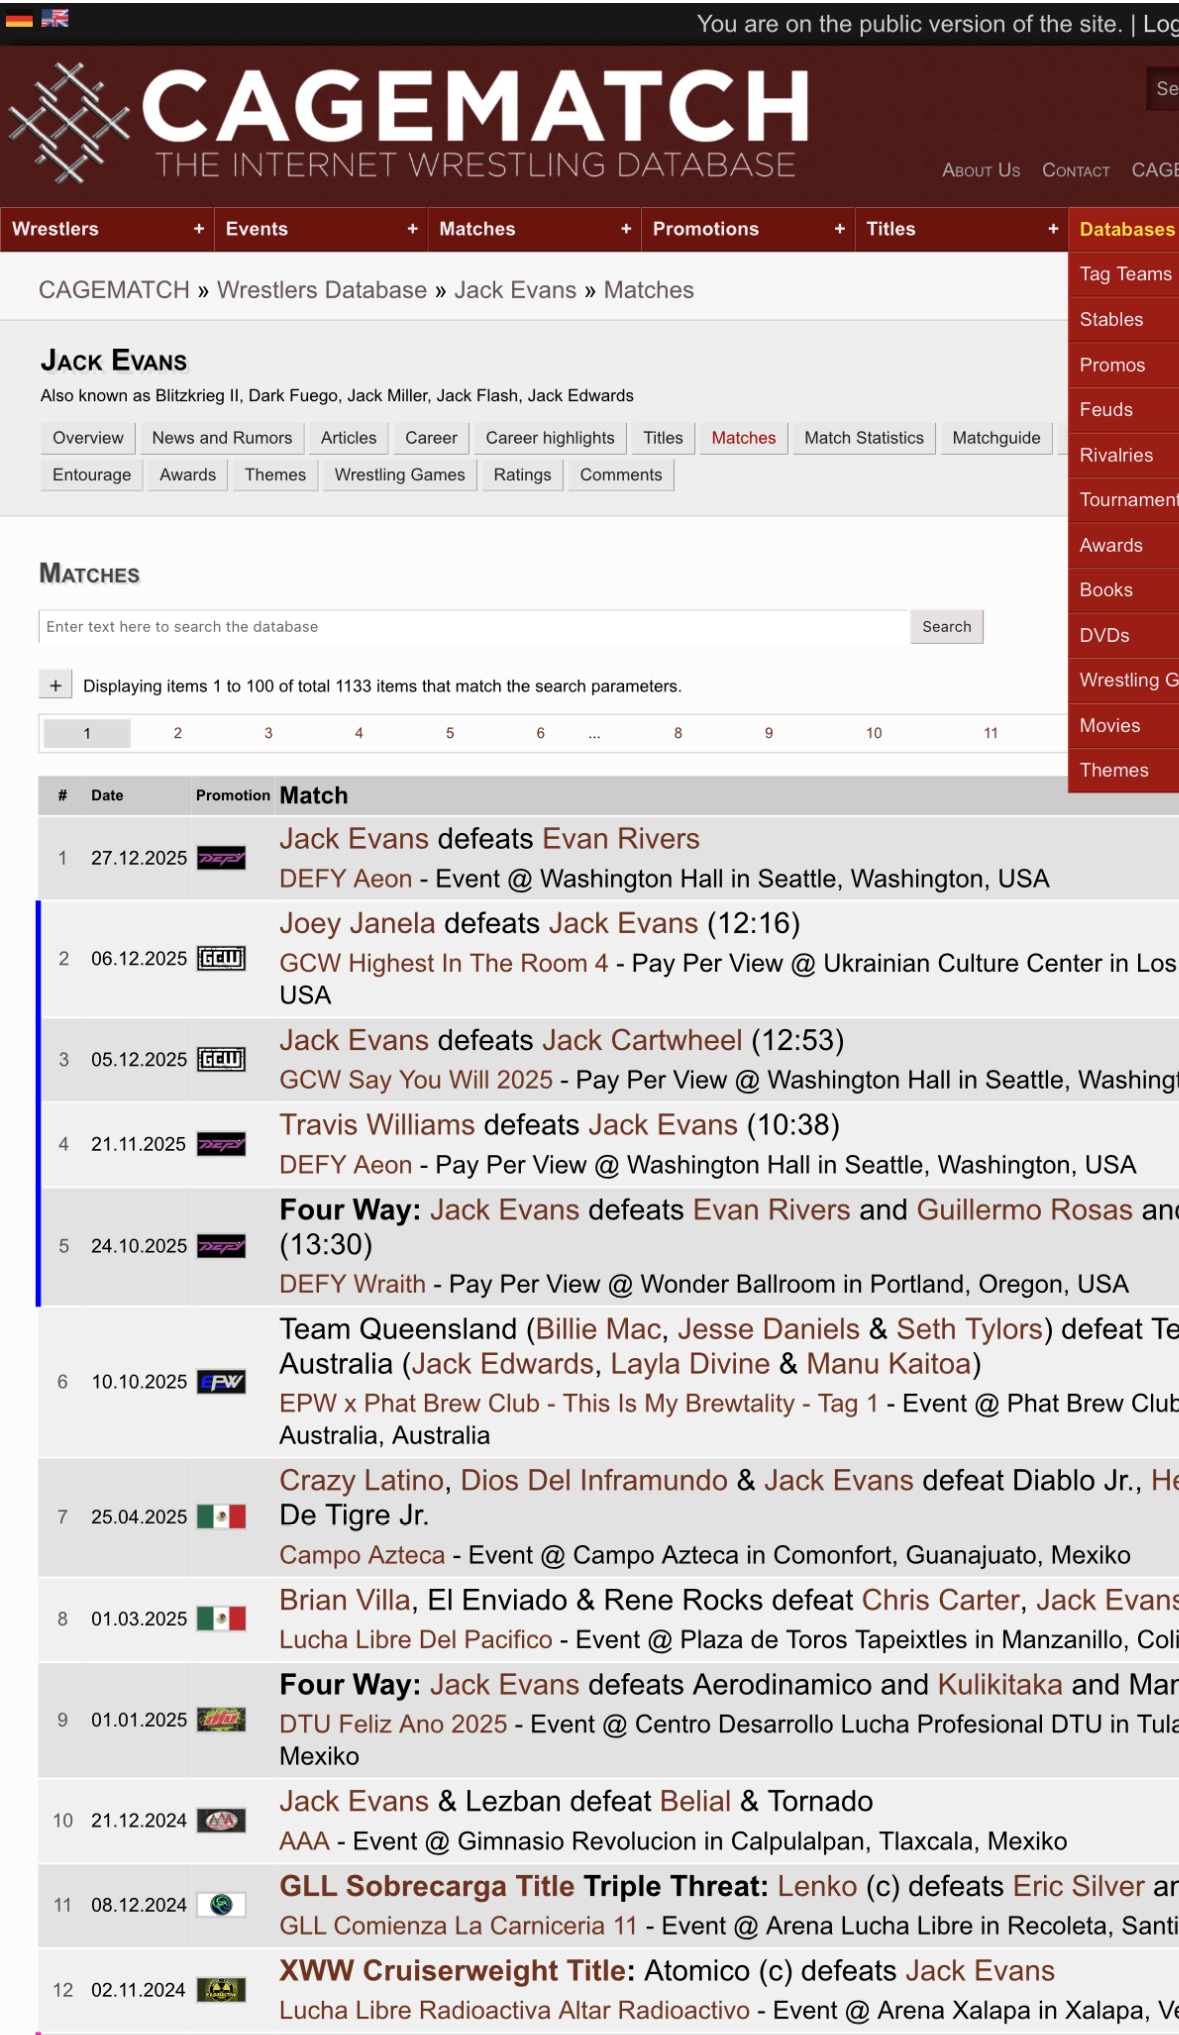Click Mexico flag icon in row 7

221,1517
